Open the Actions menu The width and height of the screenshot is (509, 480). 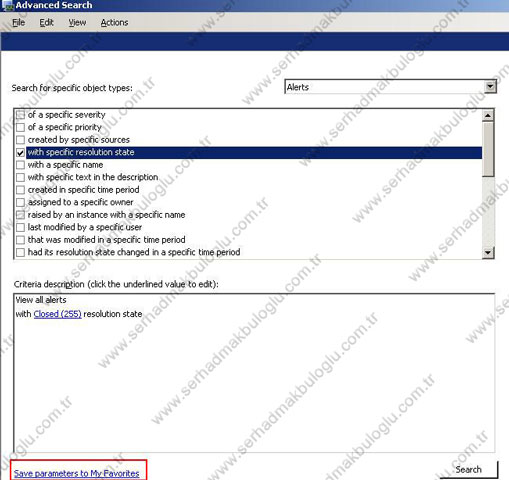tap(114, 23)
